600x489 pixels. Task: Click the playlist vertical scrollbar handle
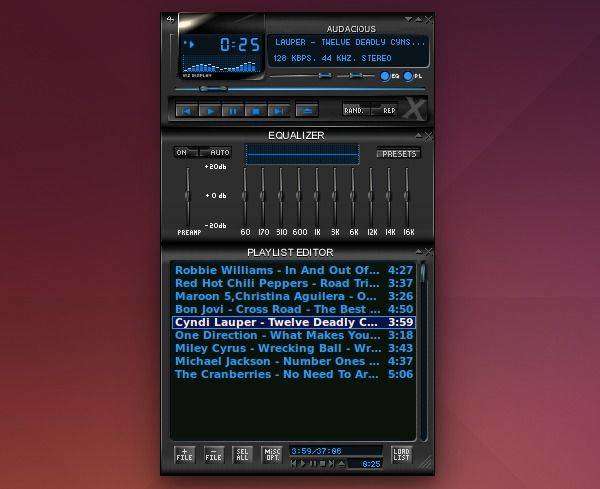[423, 272]
